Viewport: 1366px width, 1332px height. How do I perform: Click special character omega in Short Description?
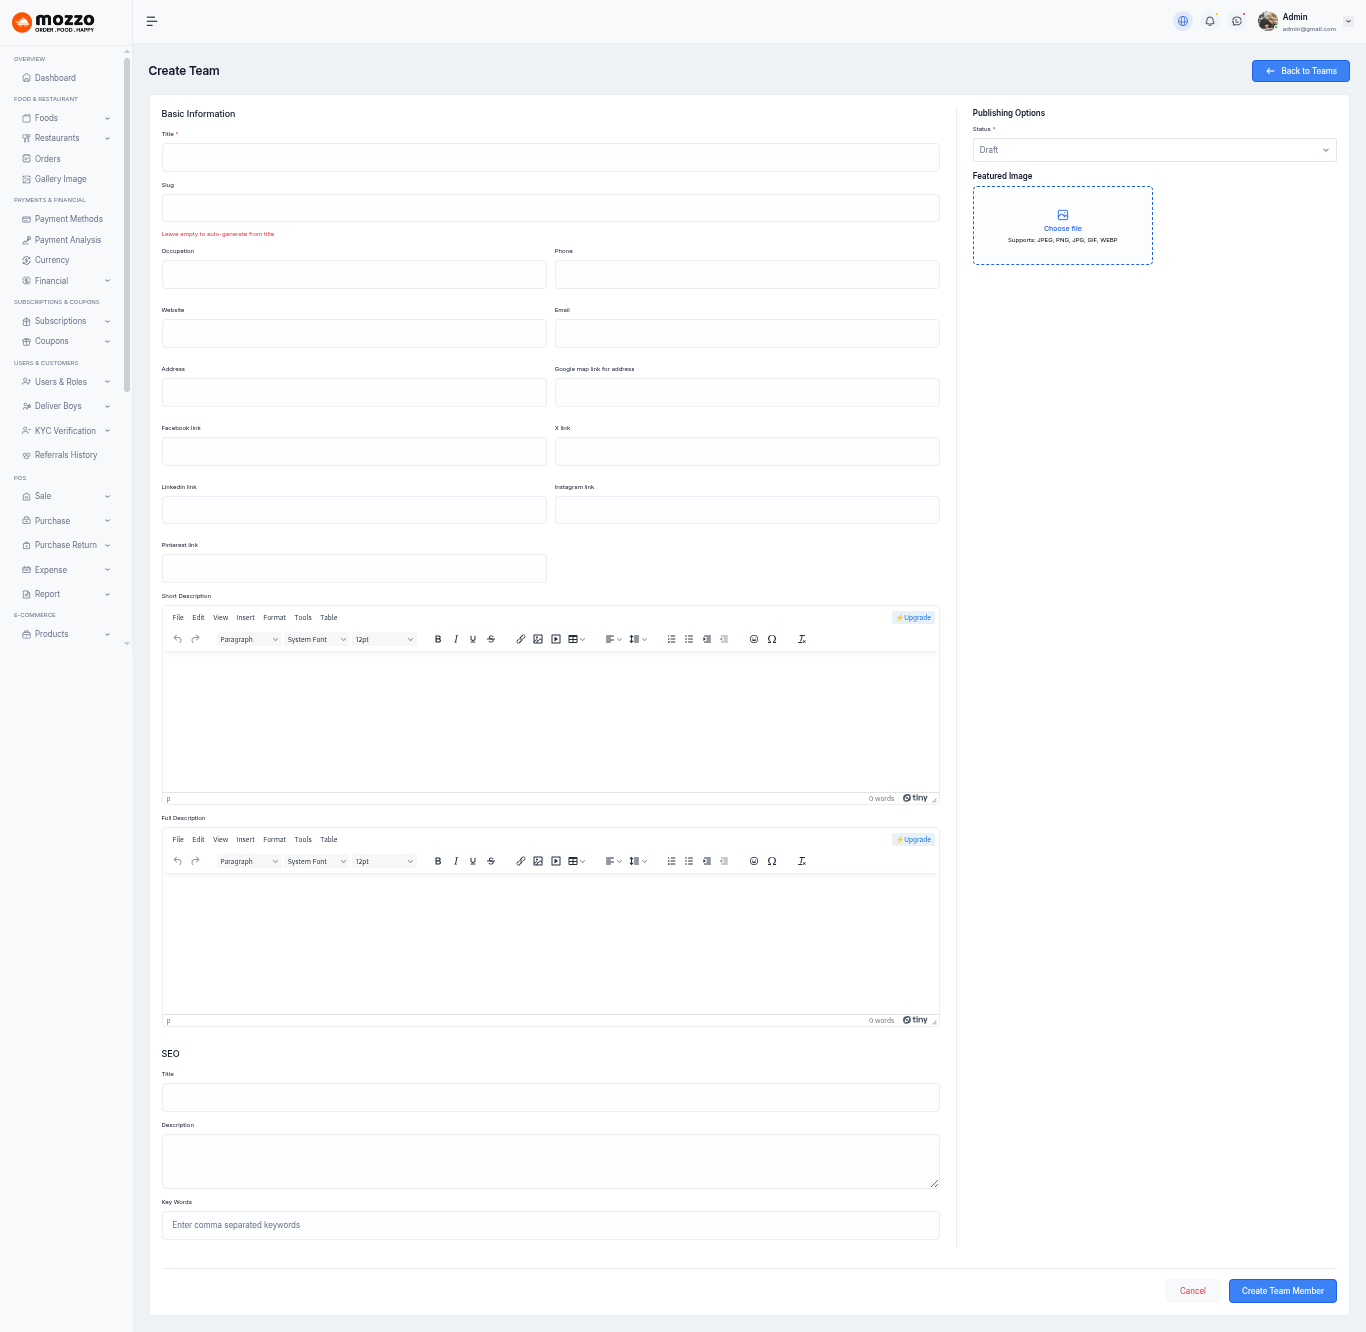point(772,639)
